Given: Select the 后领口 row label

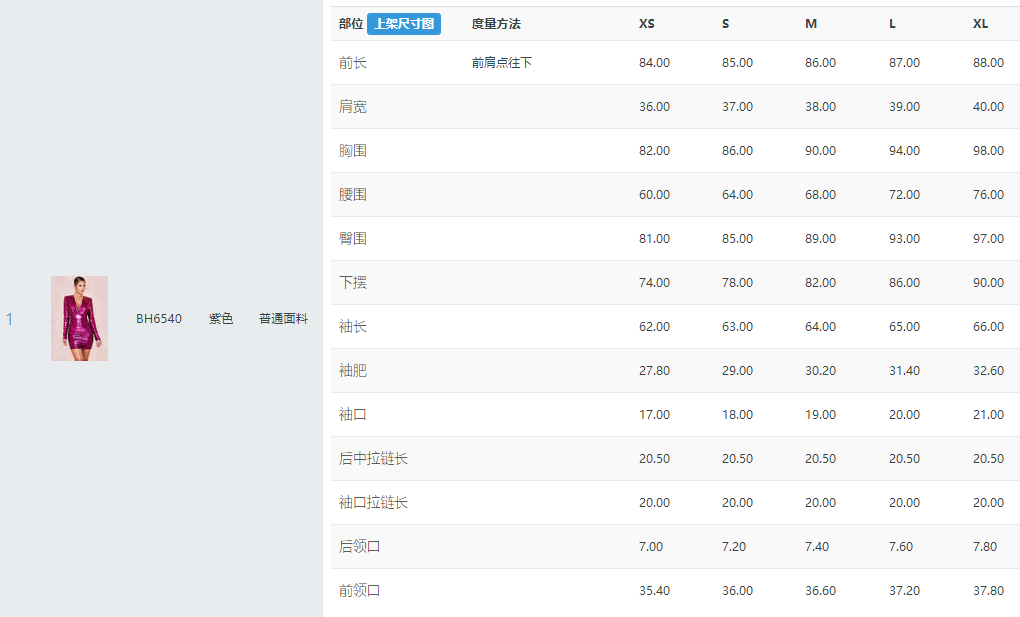Looking at the screenshot, I should [359, 547].
